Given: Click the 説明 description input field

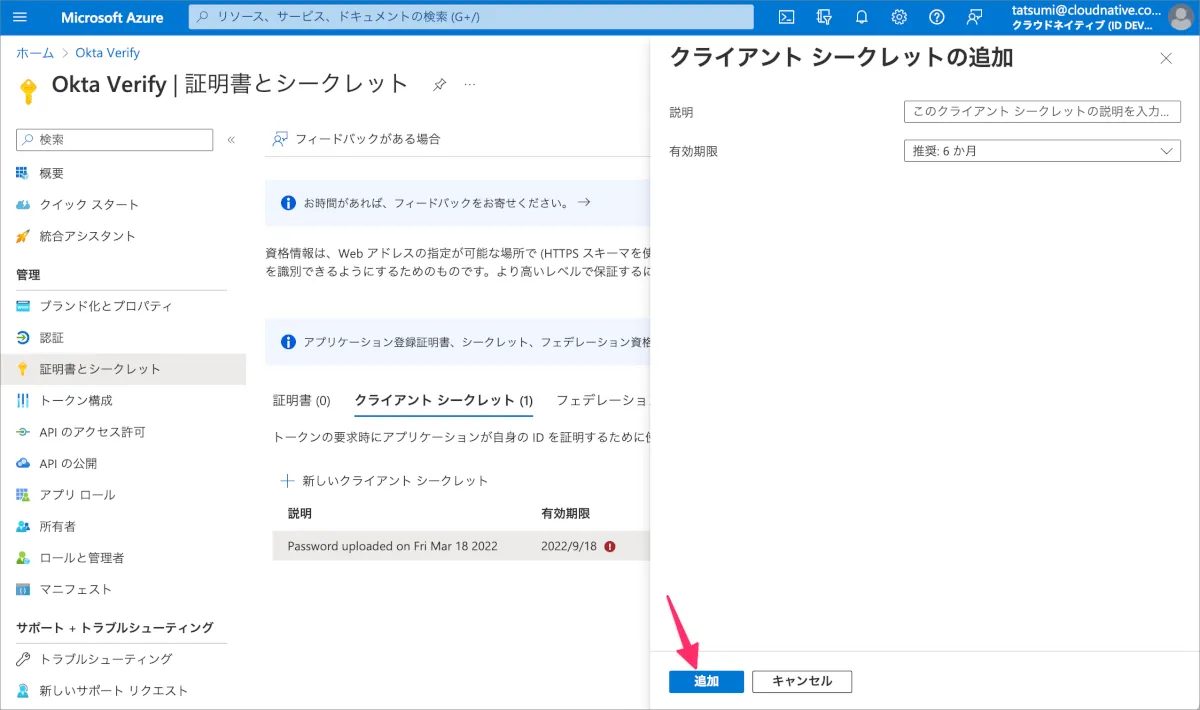Looking at the screenshot, I should 1041,112.
